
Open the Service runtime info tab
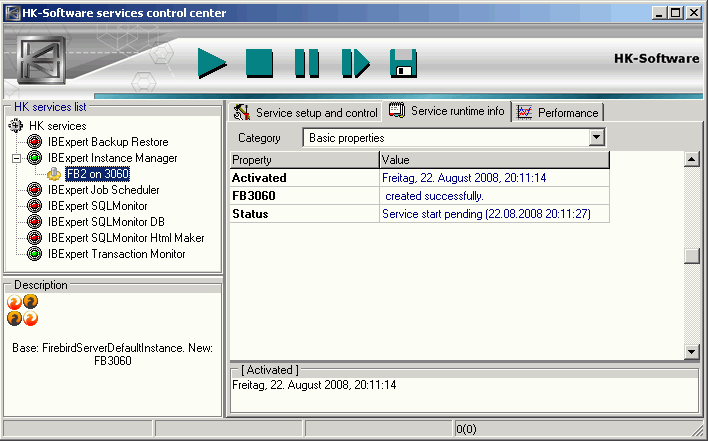(x=447, y=111)
